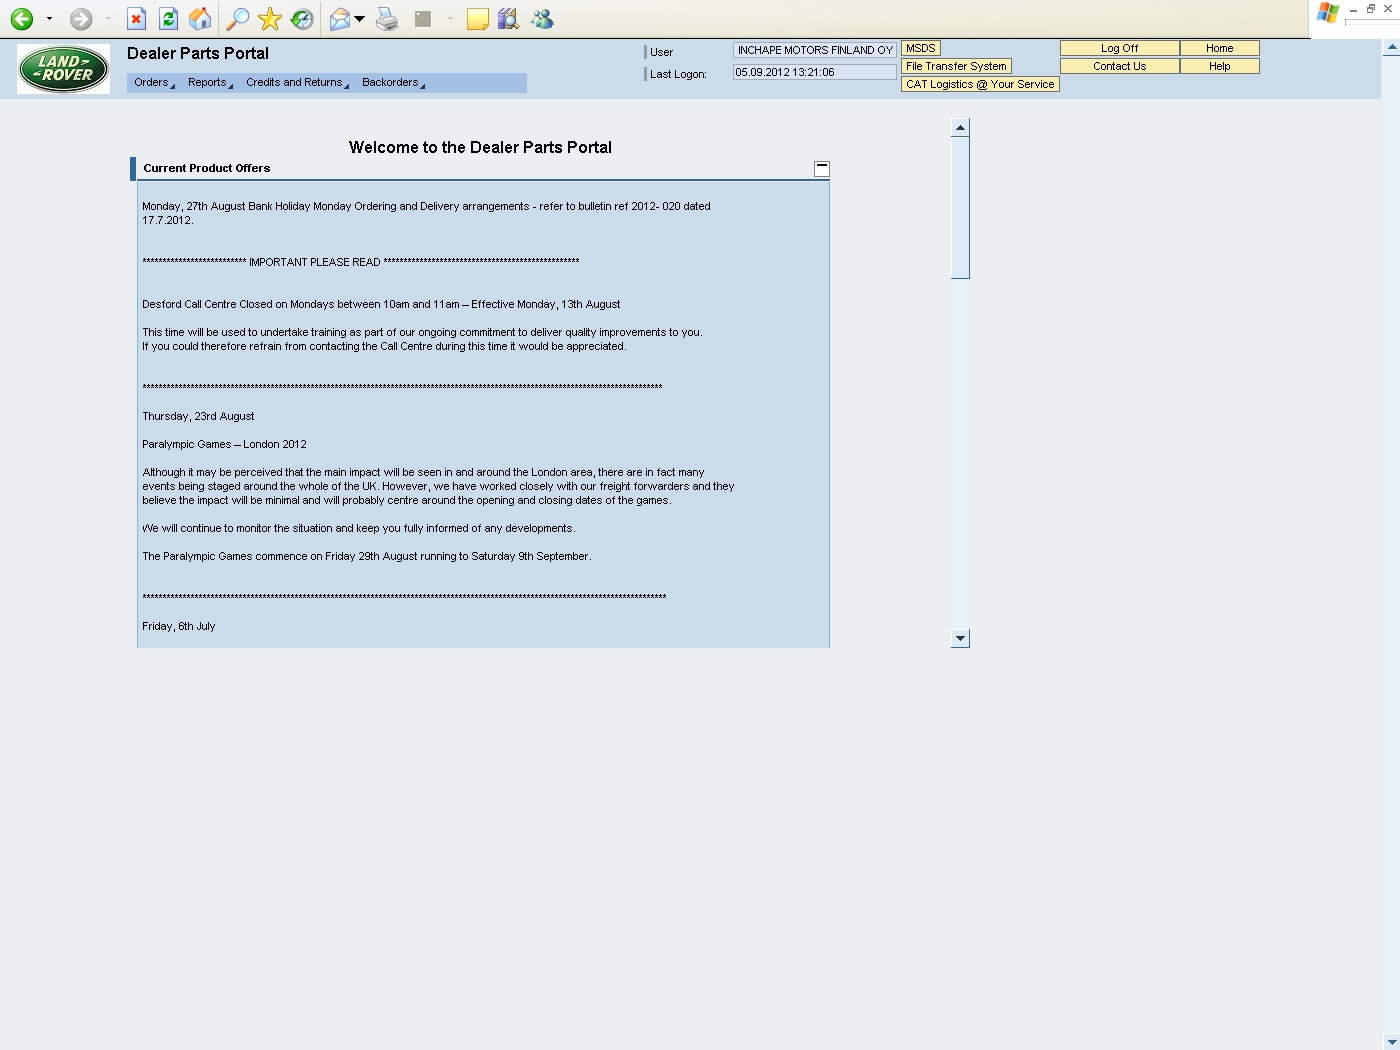Click the Log Off button
The image size is (1400, 1050).
1120,48
